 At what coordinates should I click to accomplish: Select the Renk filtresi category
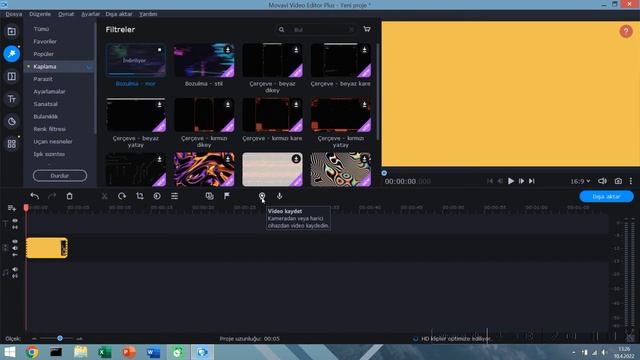tap(49, 129)
